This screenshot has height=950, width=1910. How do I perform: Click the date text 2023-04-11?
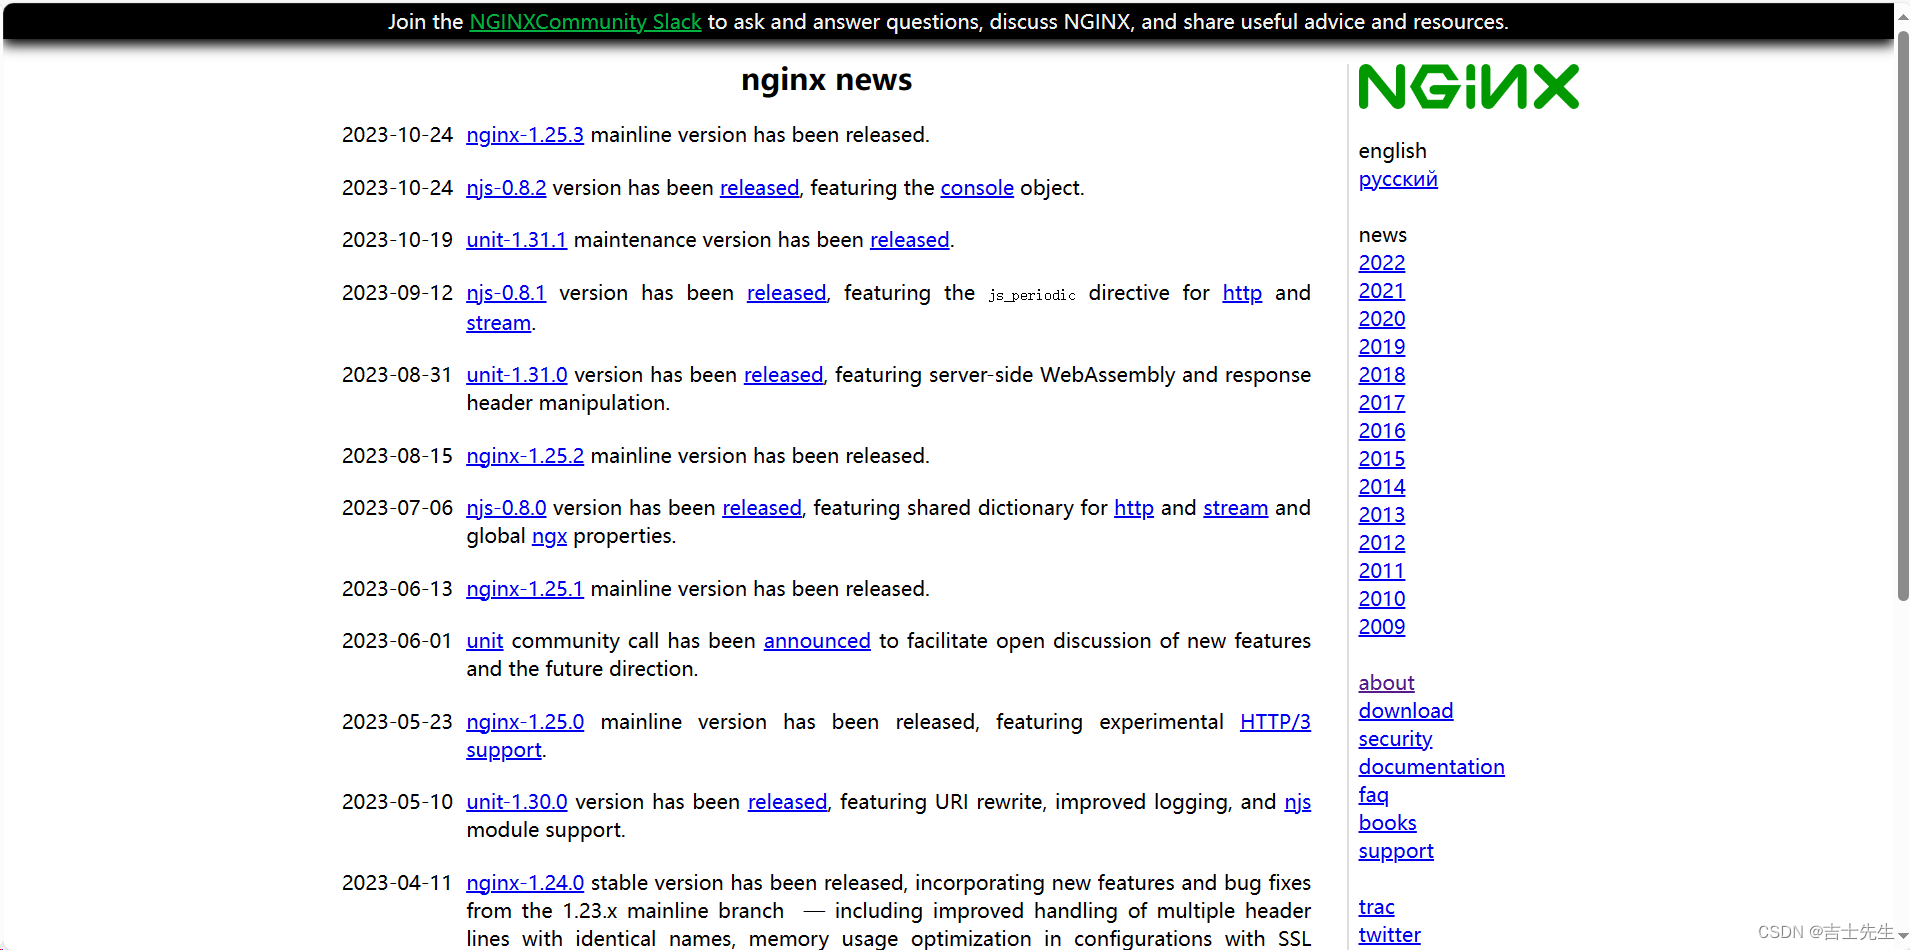coord(397,883)
